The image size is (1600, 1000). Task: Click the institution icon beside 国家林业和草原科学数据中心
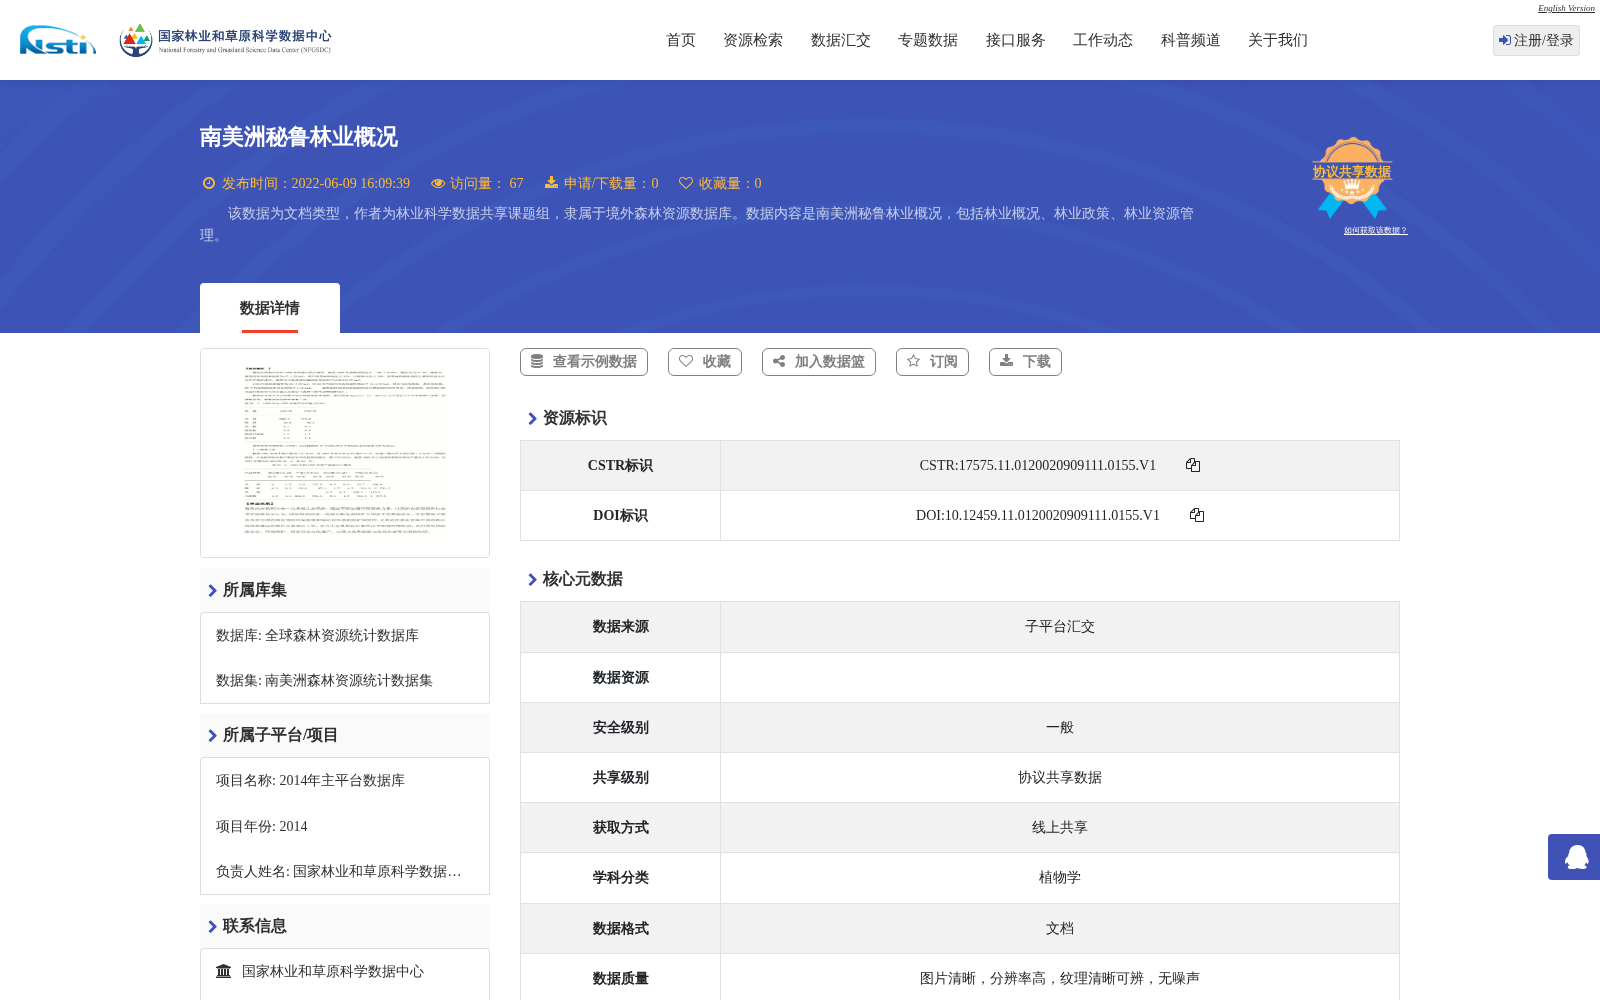click(x=224, y=971)
